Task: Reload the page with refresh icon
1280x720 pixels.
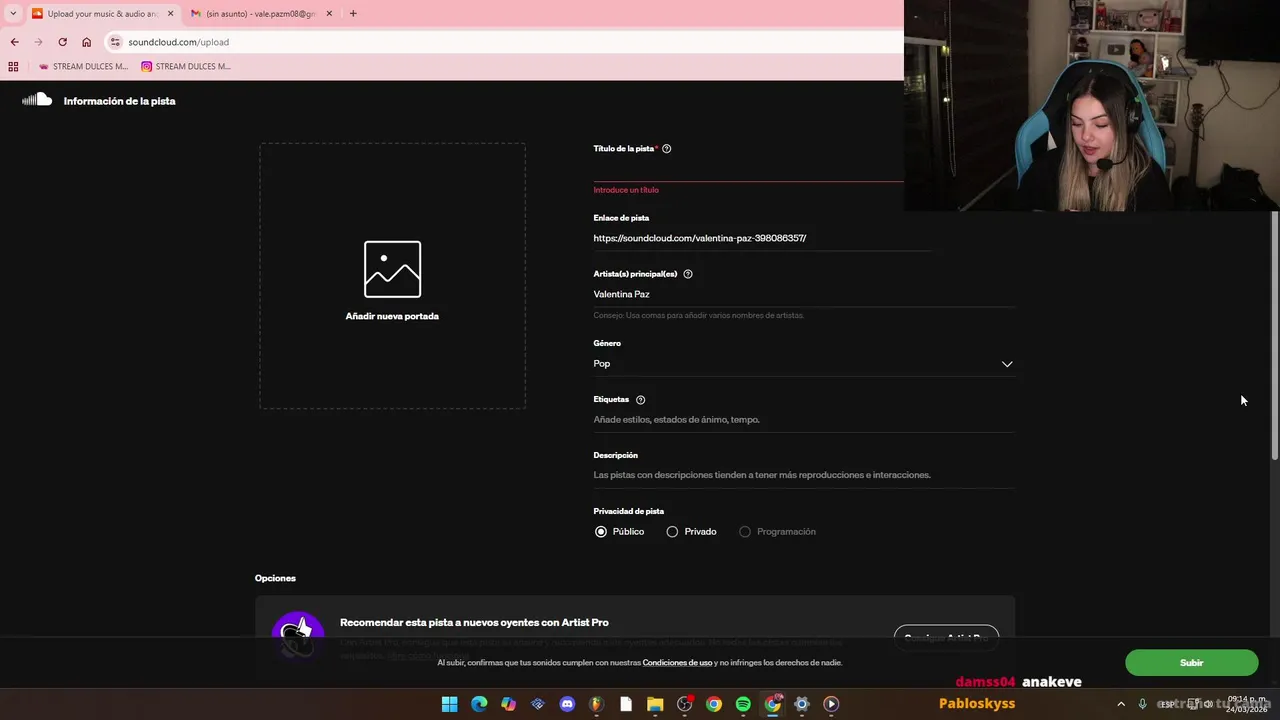Action: pyautogui.click(x=62, y=42)
